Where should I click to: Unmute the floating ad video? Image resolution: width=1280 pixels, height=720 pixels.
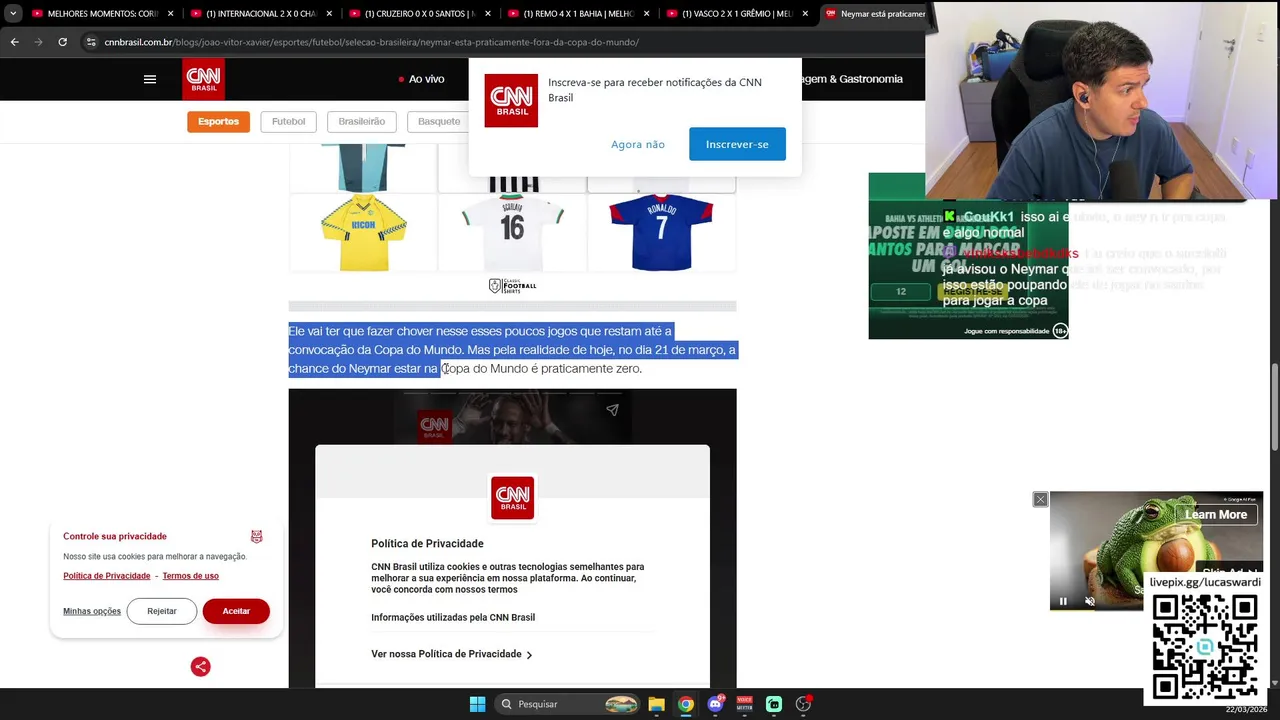pyautogui.click(x=1090, y=601)
